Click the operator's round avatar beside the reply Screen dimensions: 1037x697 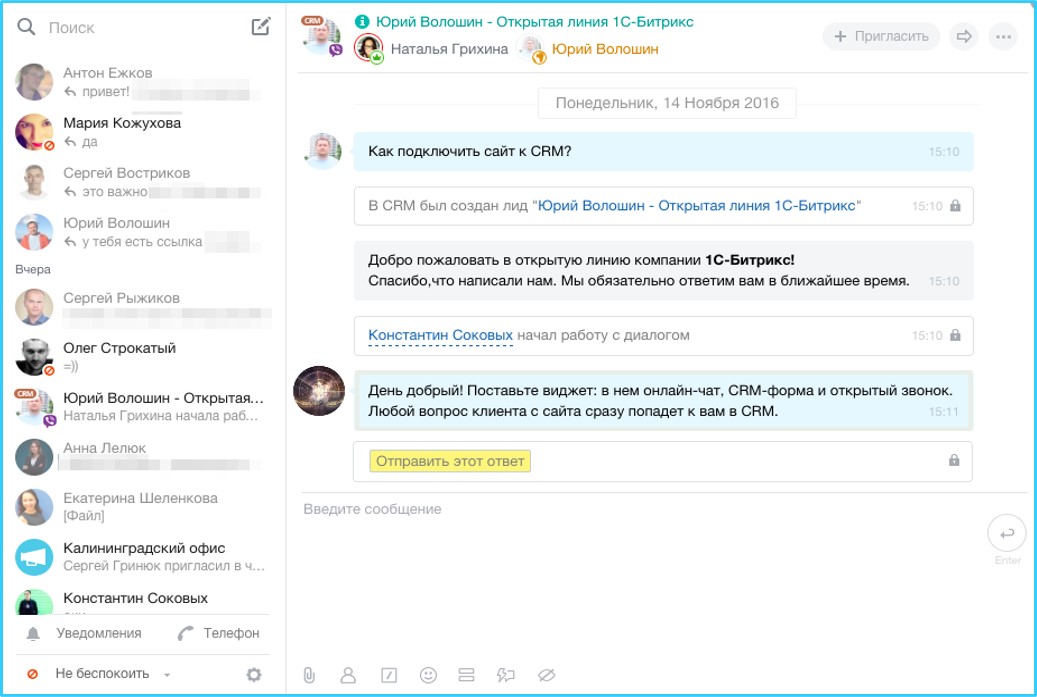[319, 391]
